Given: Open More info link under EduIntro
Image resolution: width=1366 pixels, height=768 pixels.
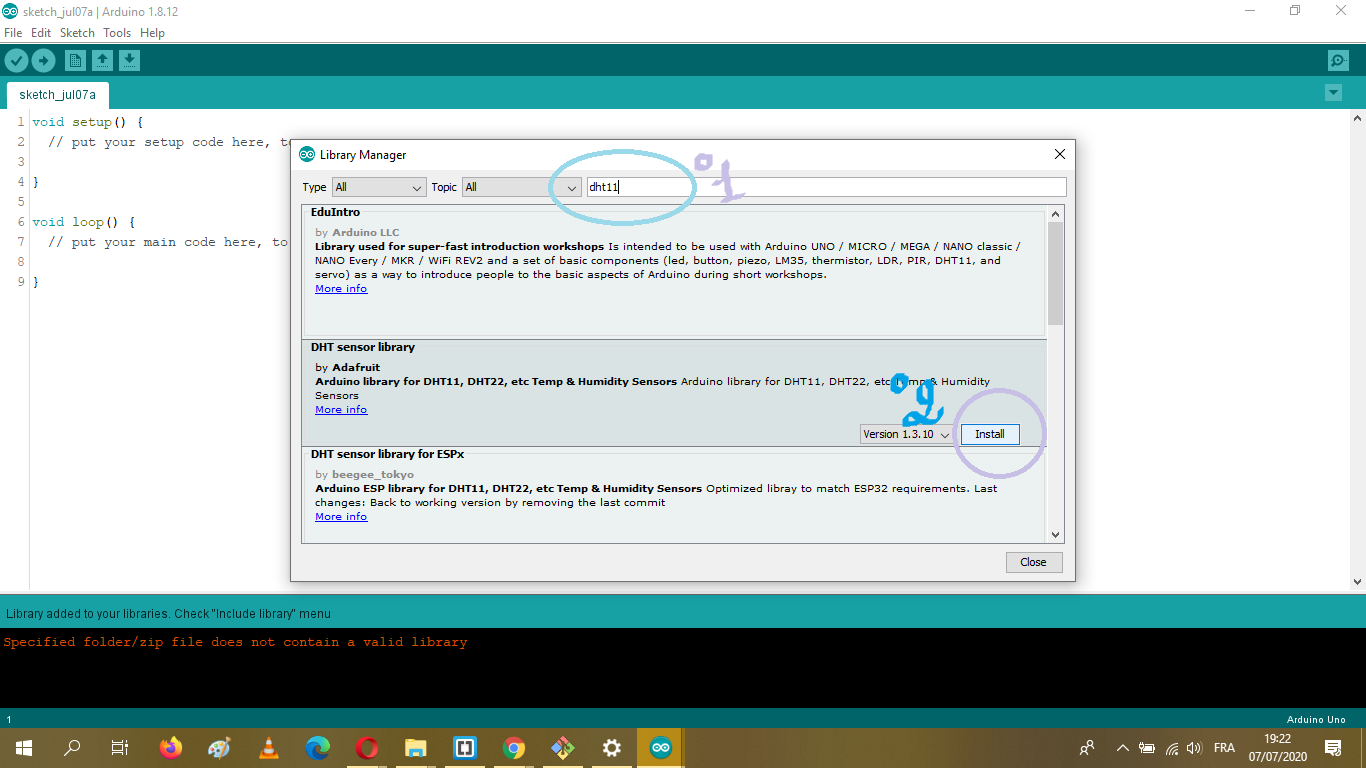Looking at the screenshot, I should point(341,289).
